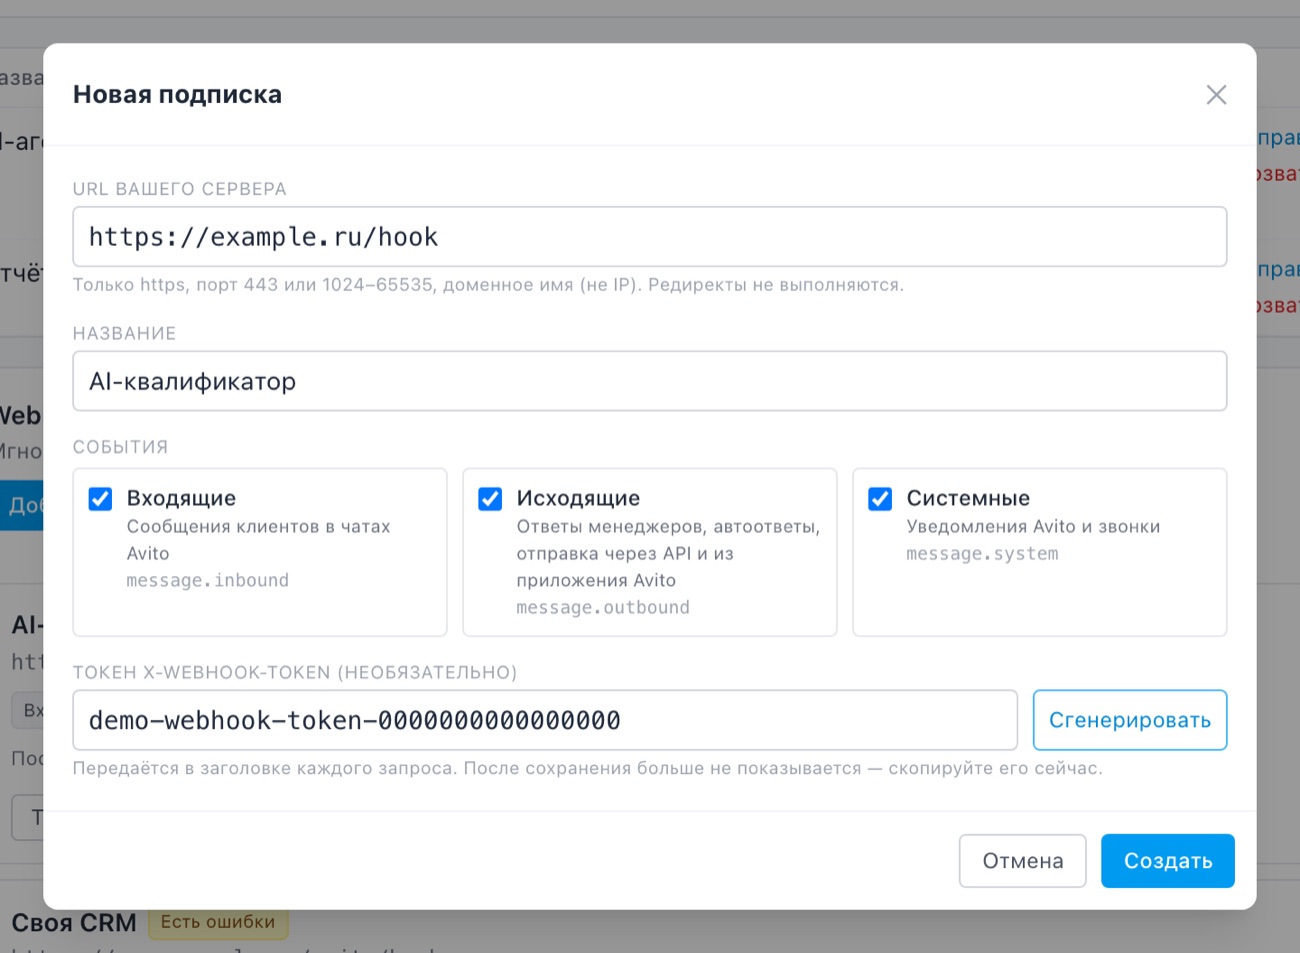Click the Есть ошибки badge behind dialog
1300x953 pixels.
click(x=218, y=922)
